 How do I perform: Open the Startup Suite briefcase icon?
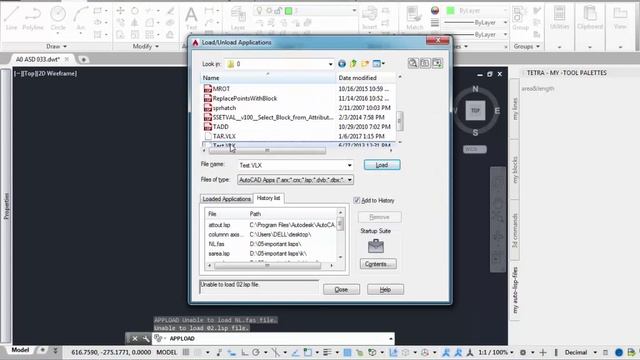point(376,246)
